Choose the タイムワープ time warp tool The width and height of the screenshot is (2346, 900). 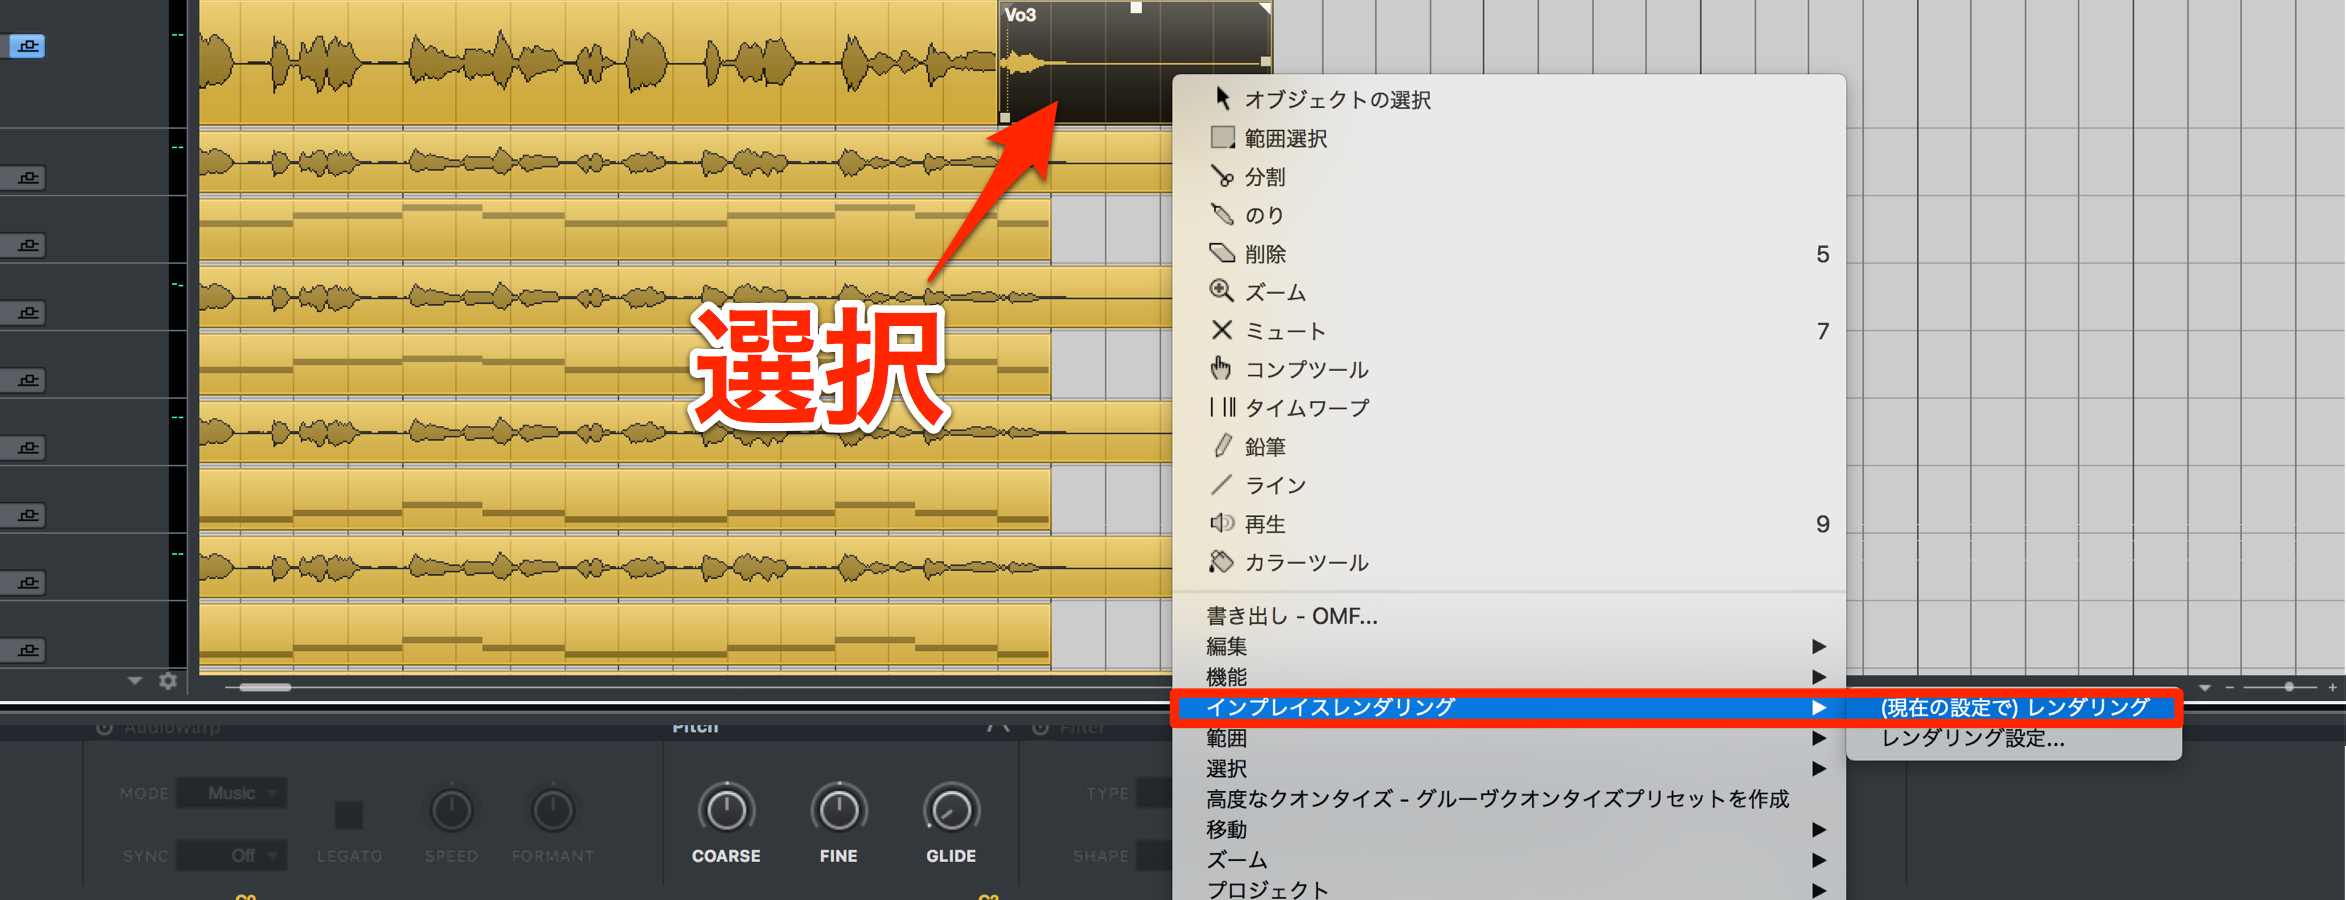(x=1510, y=408)
